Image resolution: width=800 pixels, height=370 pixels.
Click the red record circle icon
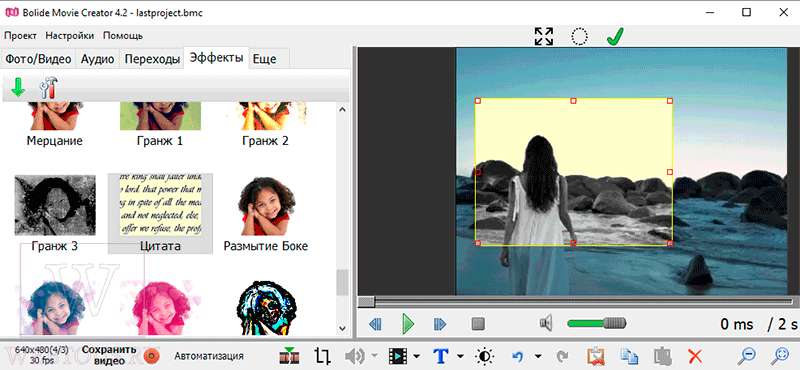(152, 355)
